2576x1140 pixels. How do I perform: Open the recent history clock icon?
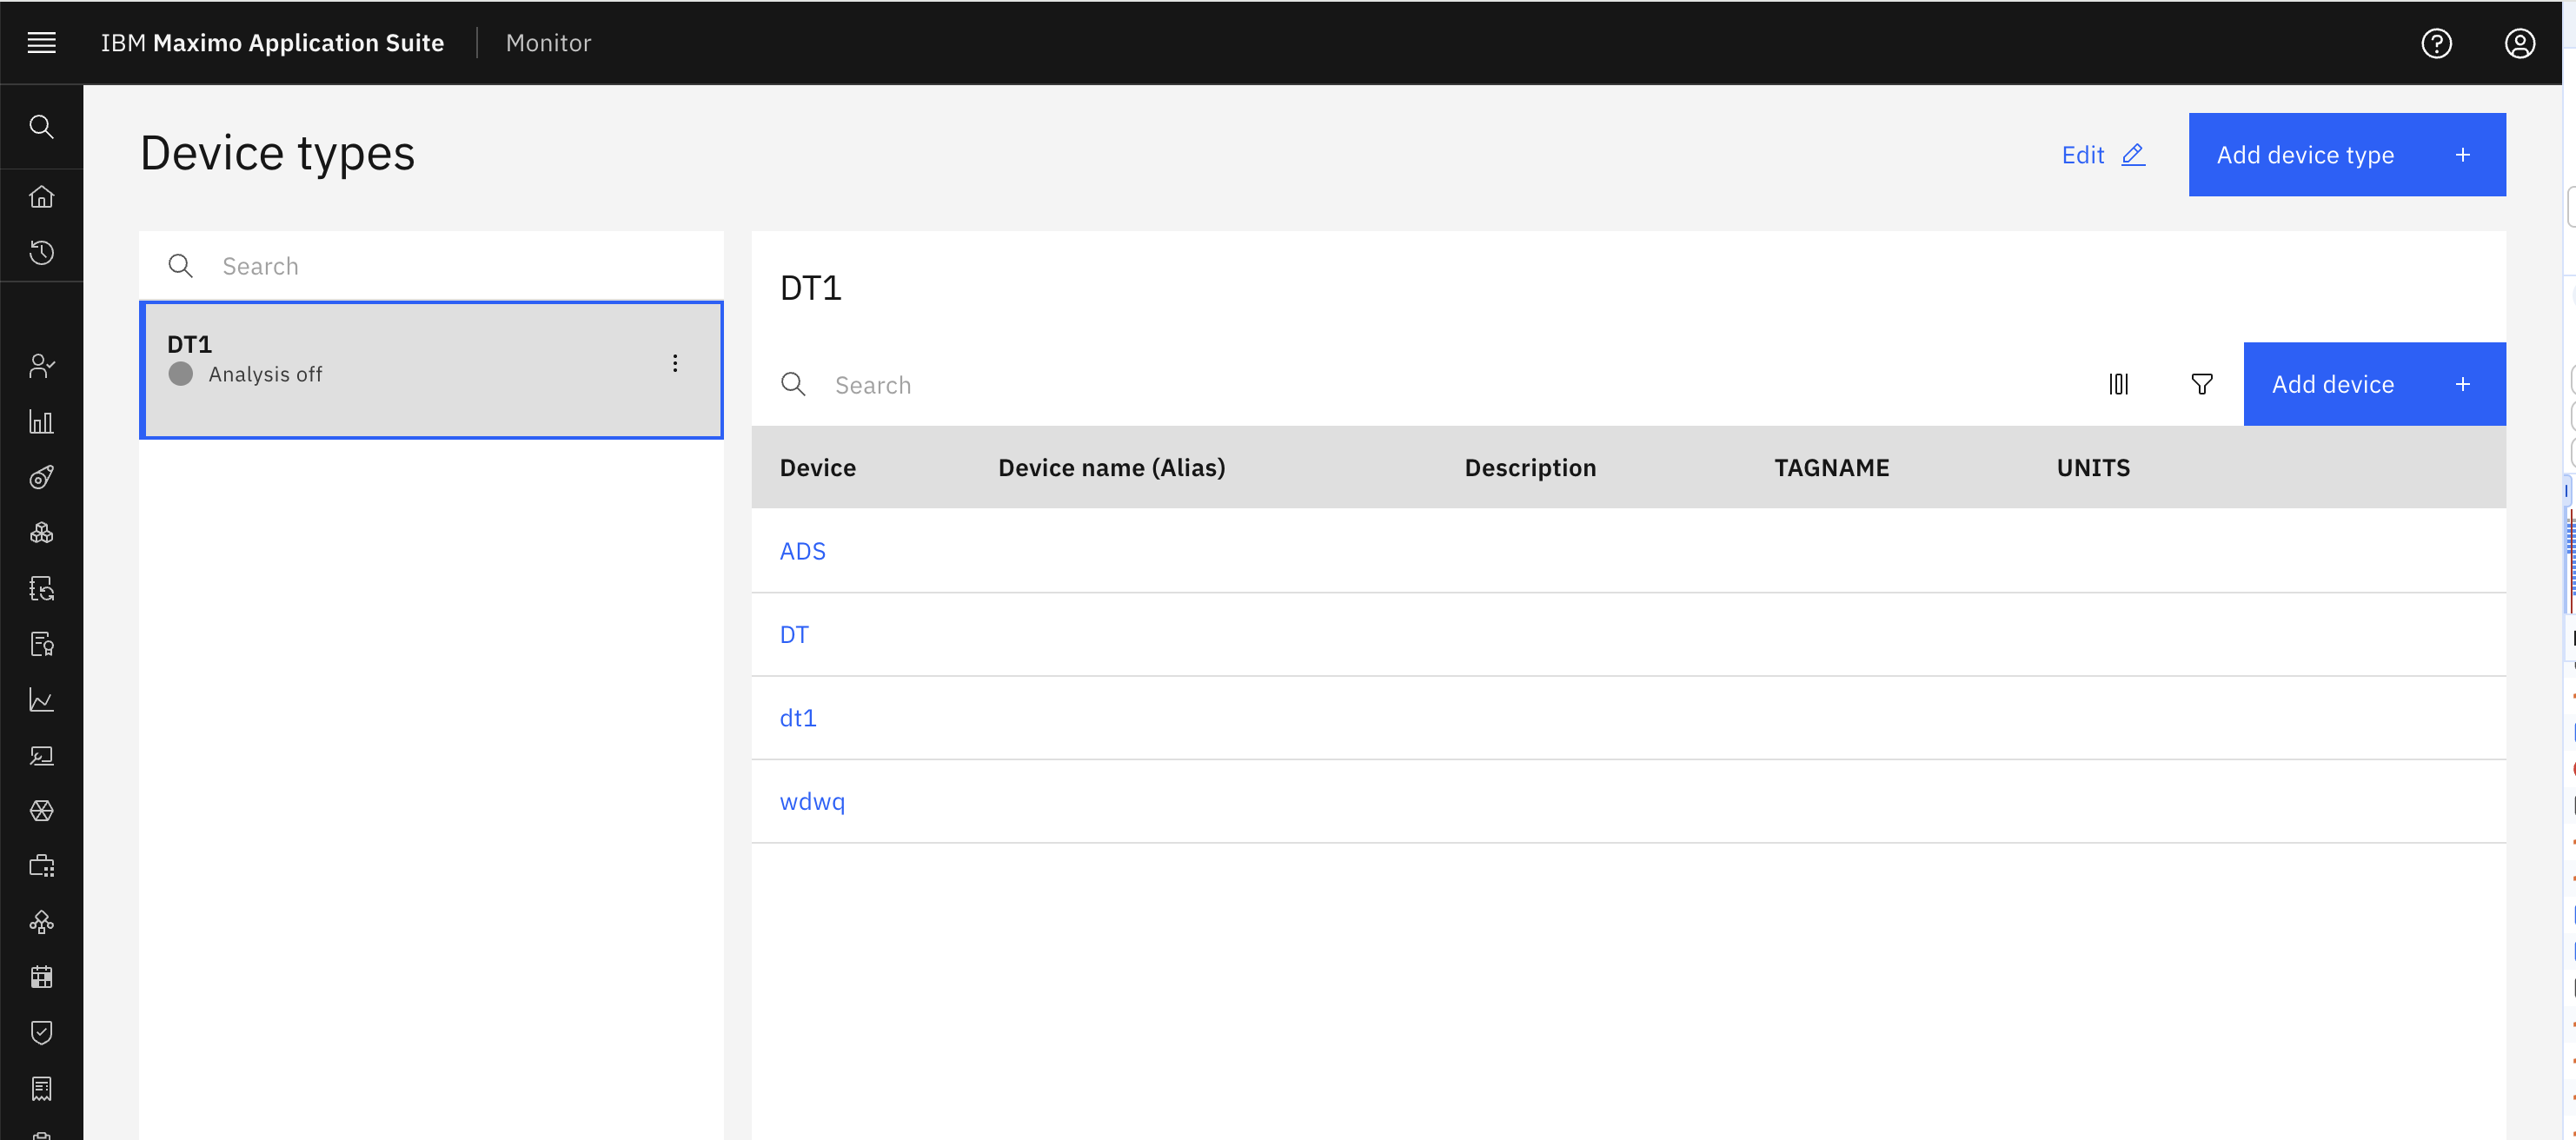click(x=41, y=252)
